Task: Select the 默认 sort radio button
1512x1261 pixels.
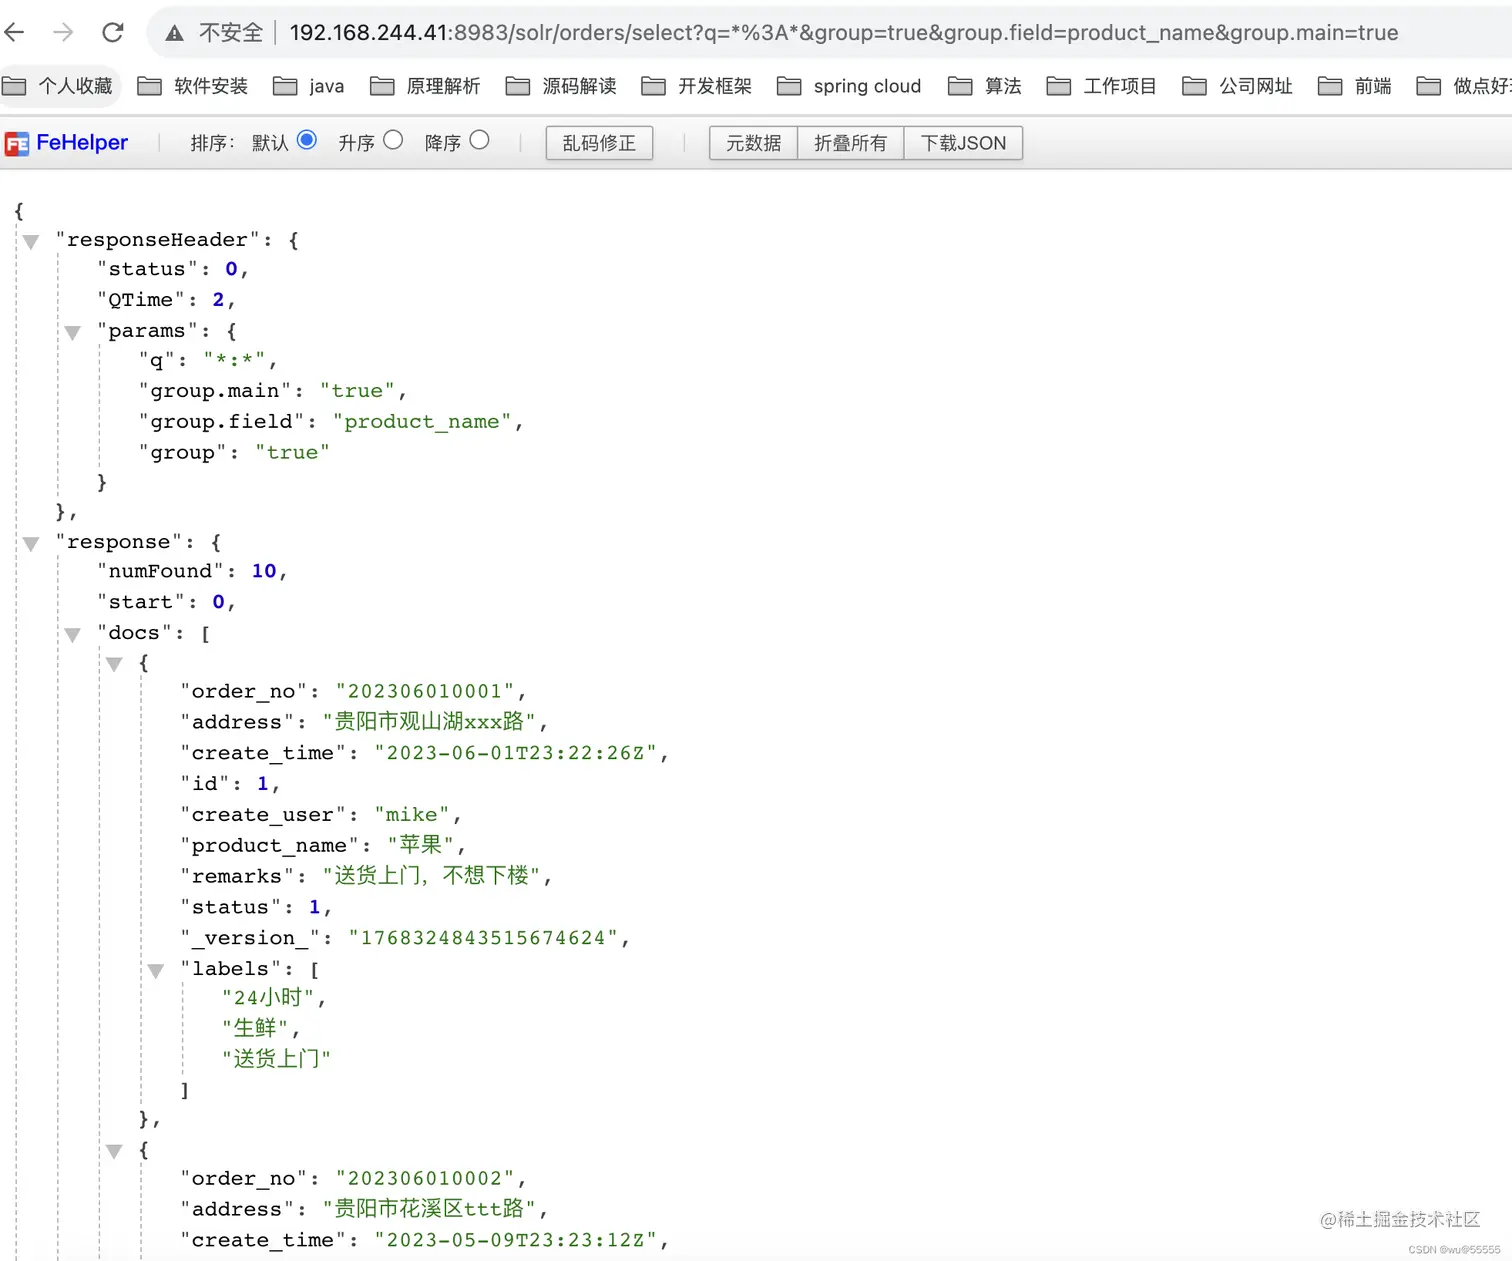Action: pos(307,140)
